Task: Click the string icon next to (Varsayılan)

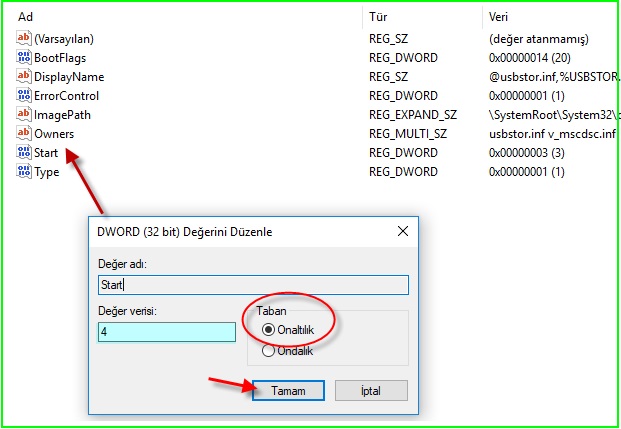Action: (x=24, y=38)
